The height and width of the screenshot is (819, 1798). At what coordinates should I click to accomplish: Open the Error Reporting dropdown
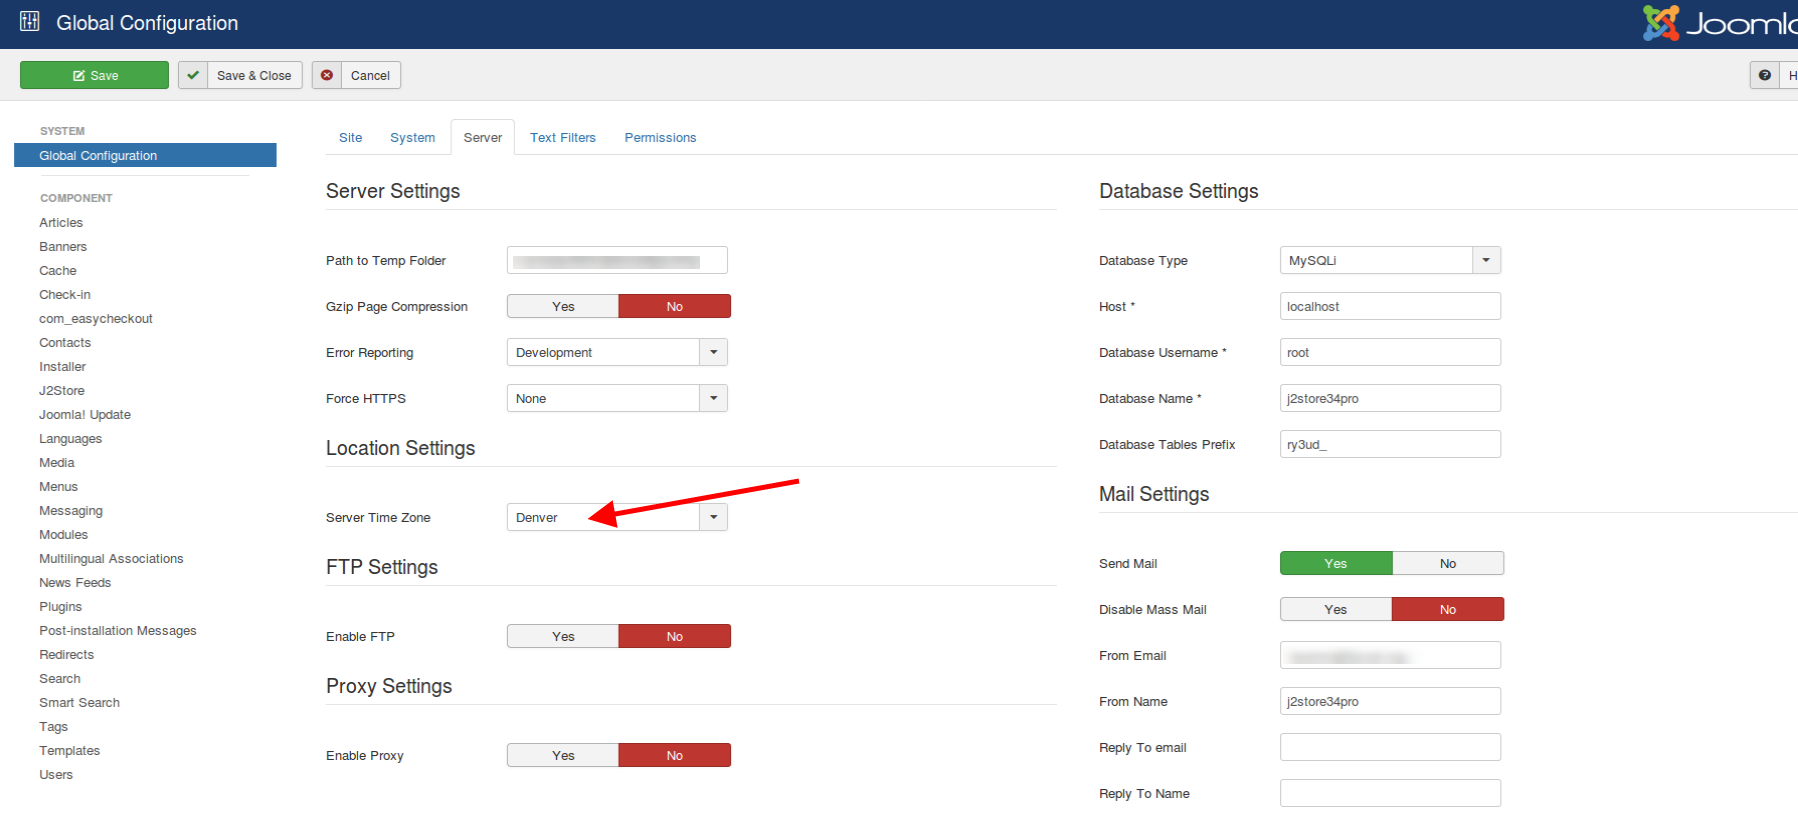pos(616,353)
